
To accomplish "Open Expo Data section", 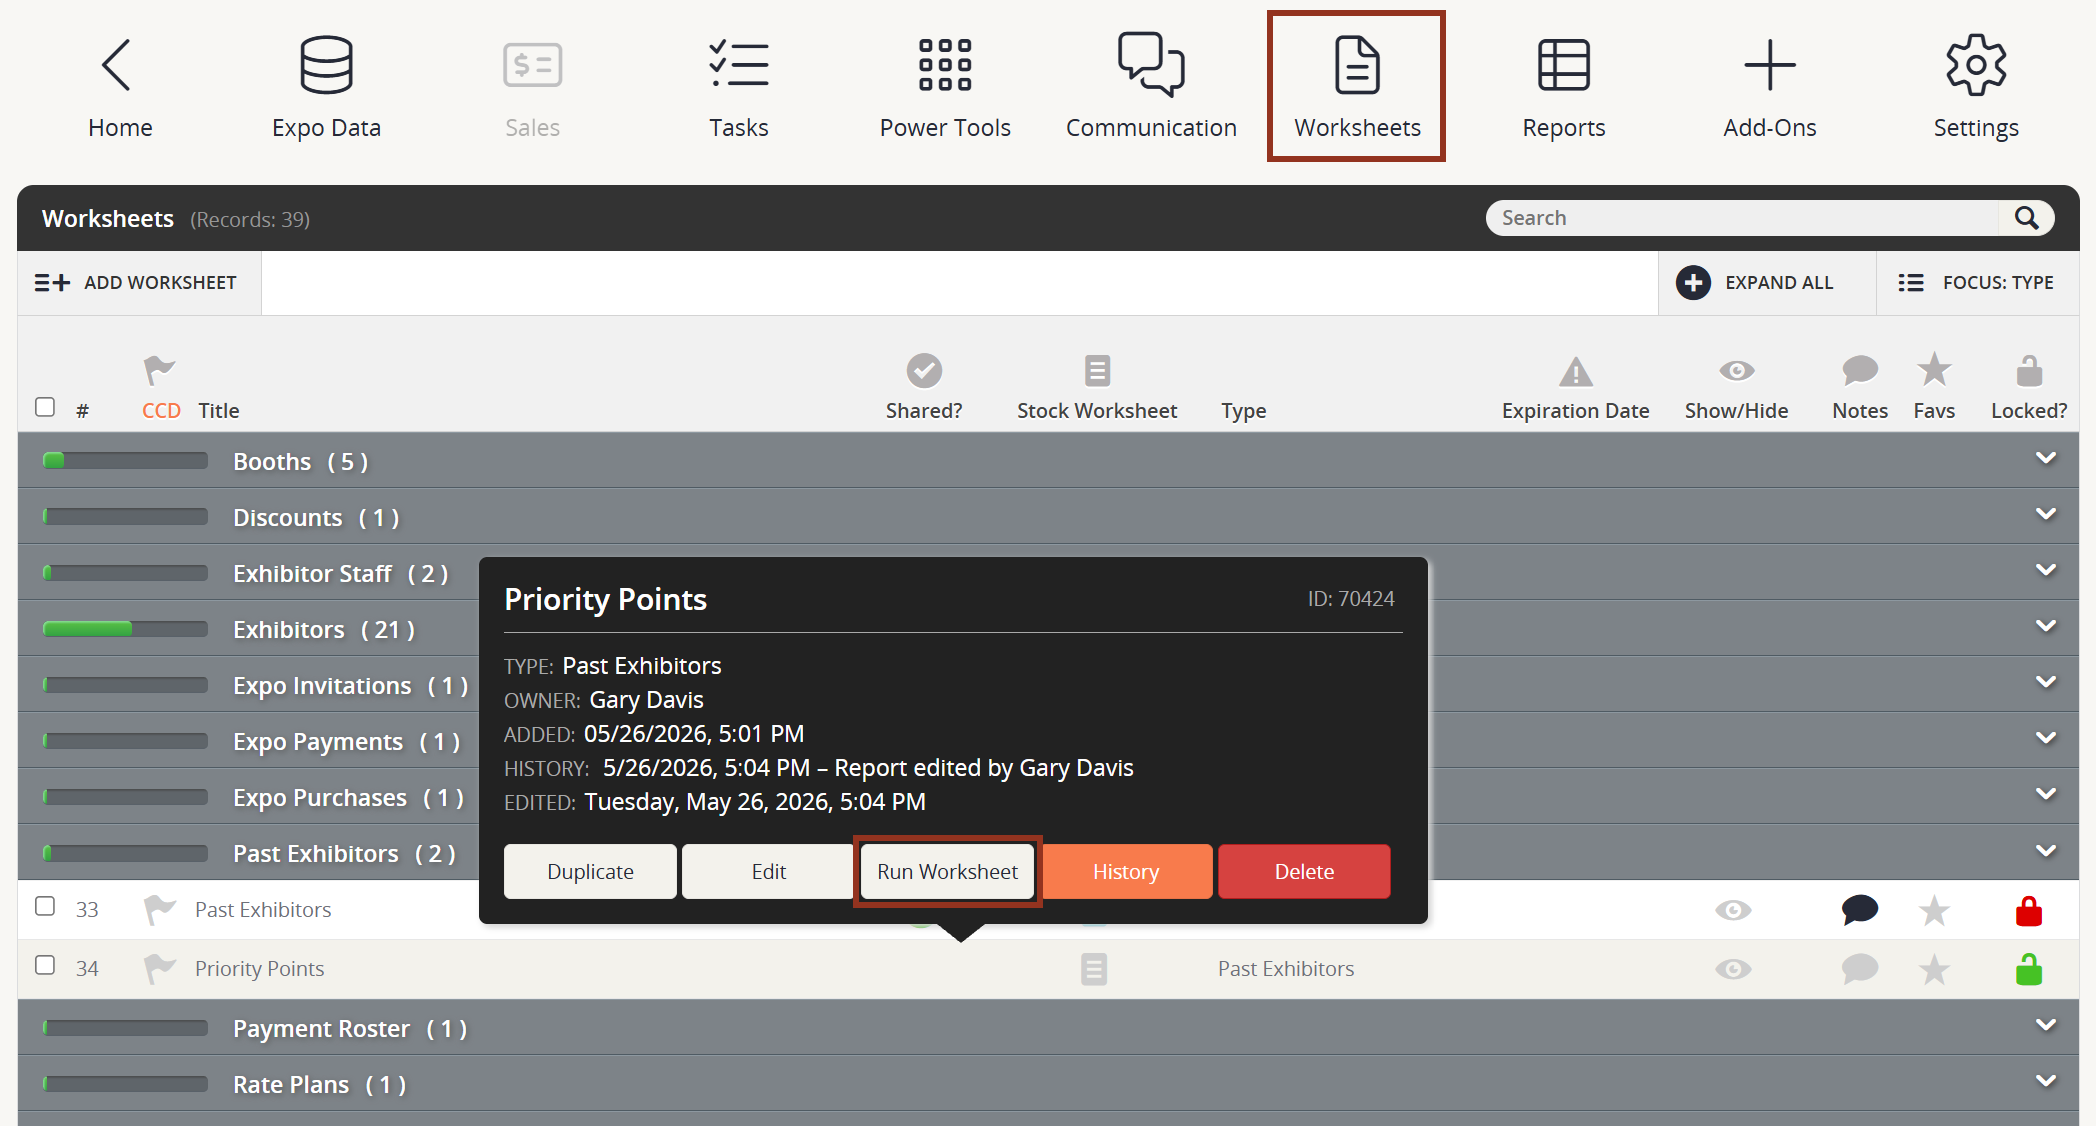I will click(x=326, y=88).
